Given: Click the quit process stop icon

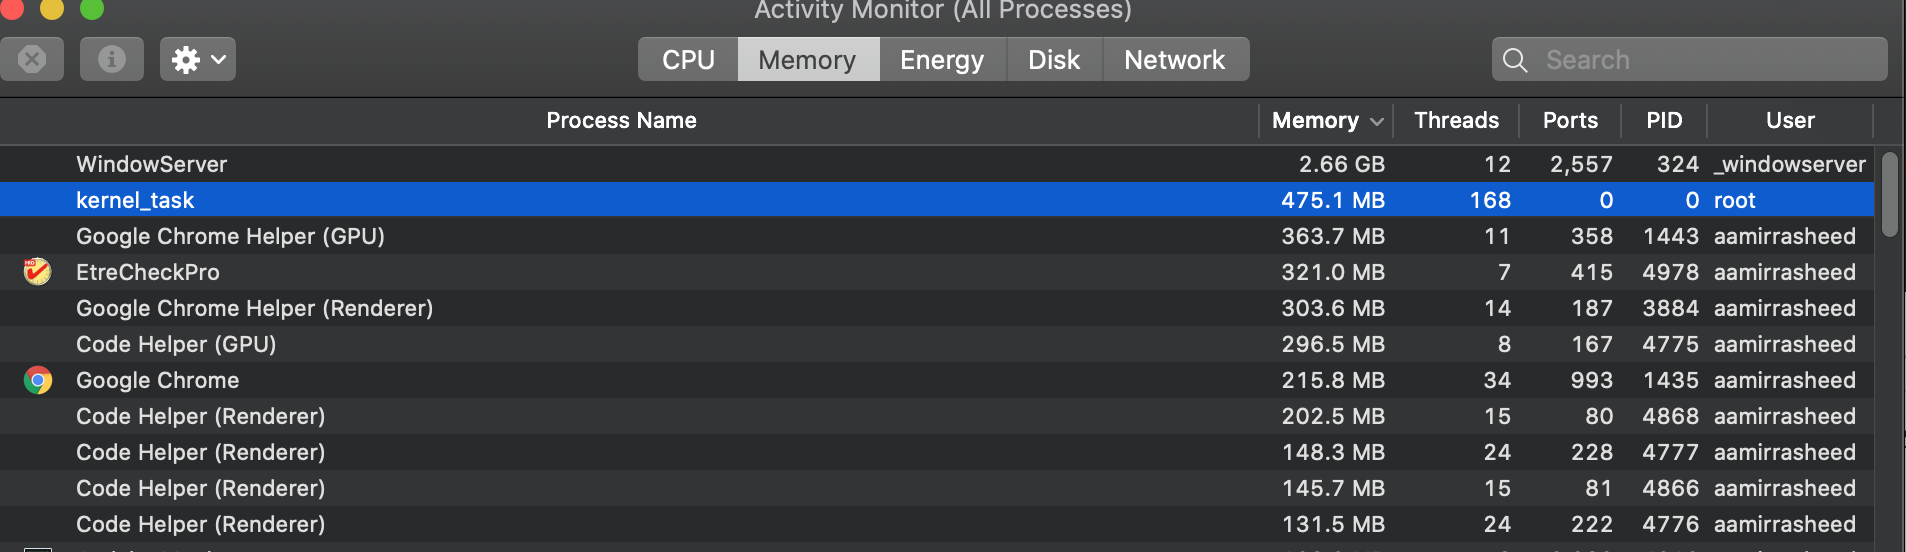Looking at the screenshot, I should point(32,59).
